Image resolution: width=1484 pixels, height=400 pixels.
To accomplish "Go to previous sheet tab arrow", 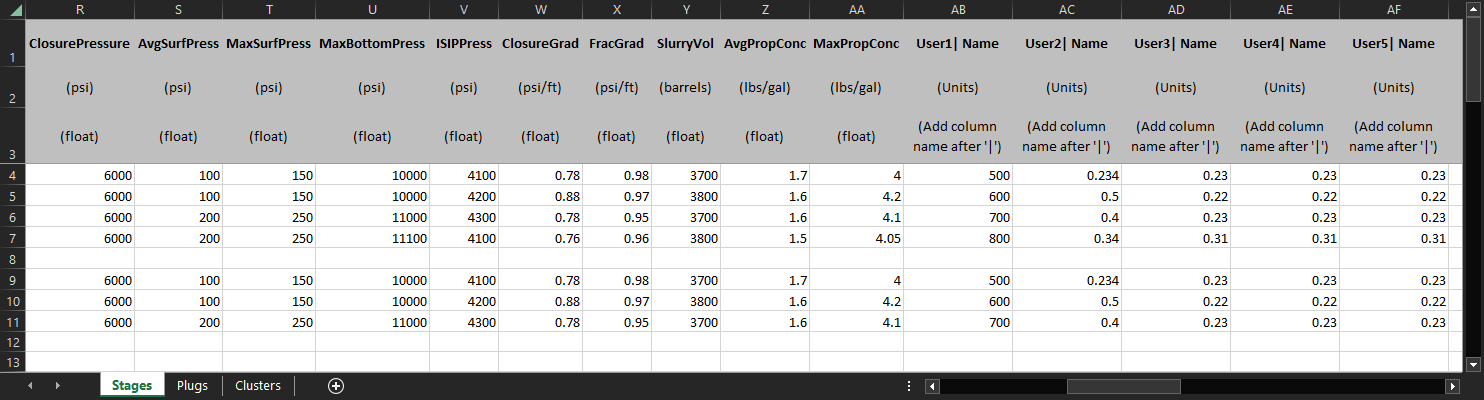I will (30, 386).
